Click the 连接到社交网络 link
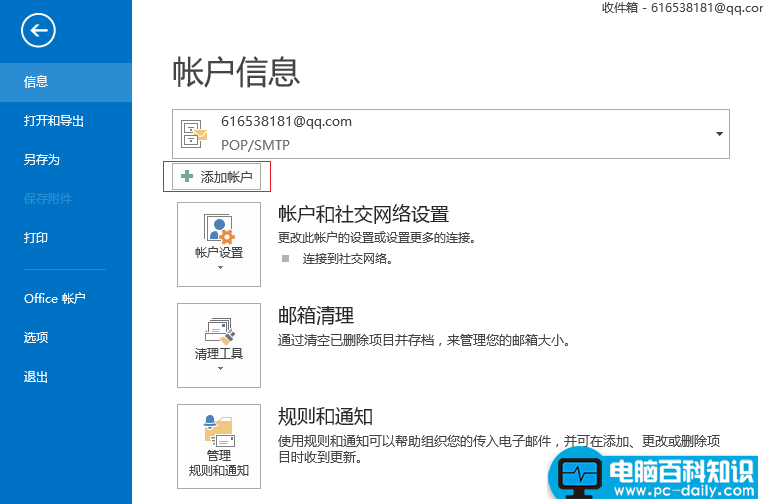This screenshot has width=763, height=504. point(347,259)
